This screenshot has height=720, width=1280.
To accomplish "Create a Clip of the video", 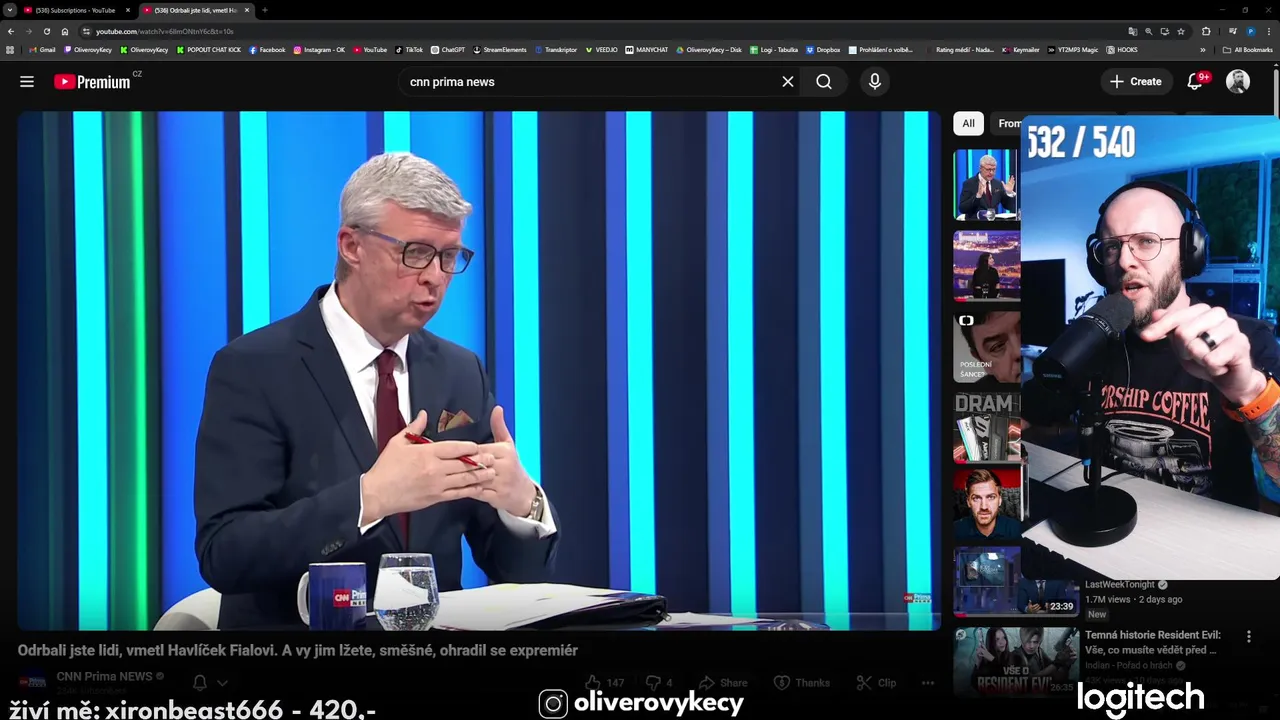I will click(x=876, y=683).
